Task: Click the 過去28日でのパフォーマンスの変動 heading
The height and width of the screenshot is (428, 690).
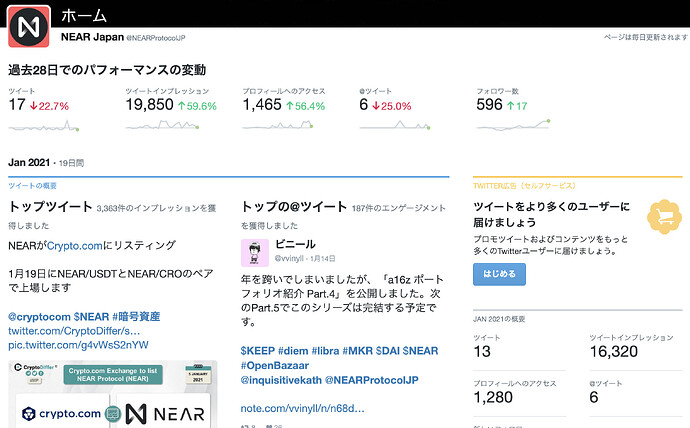Action: (107, 70)
